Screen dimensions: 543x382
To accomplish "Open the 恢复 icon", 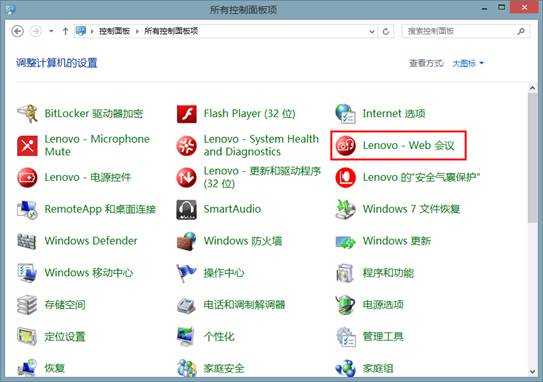I will [x=27, y=368].
